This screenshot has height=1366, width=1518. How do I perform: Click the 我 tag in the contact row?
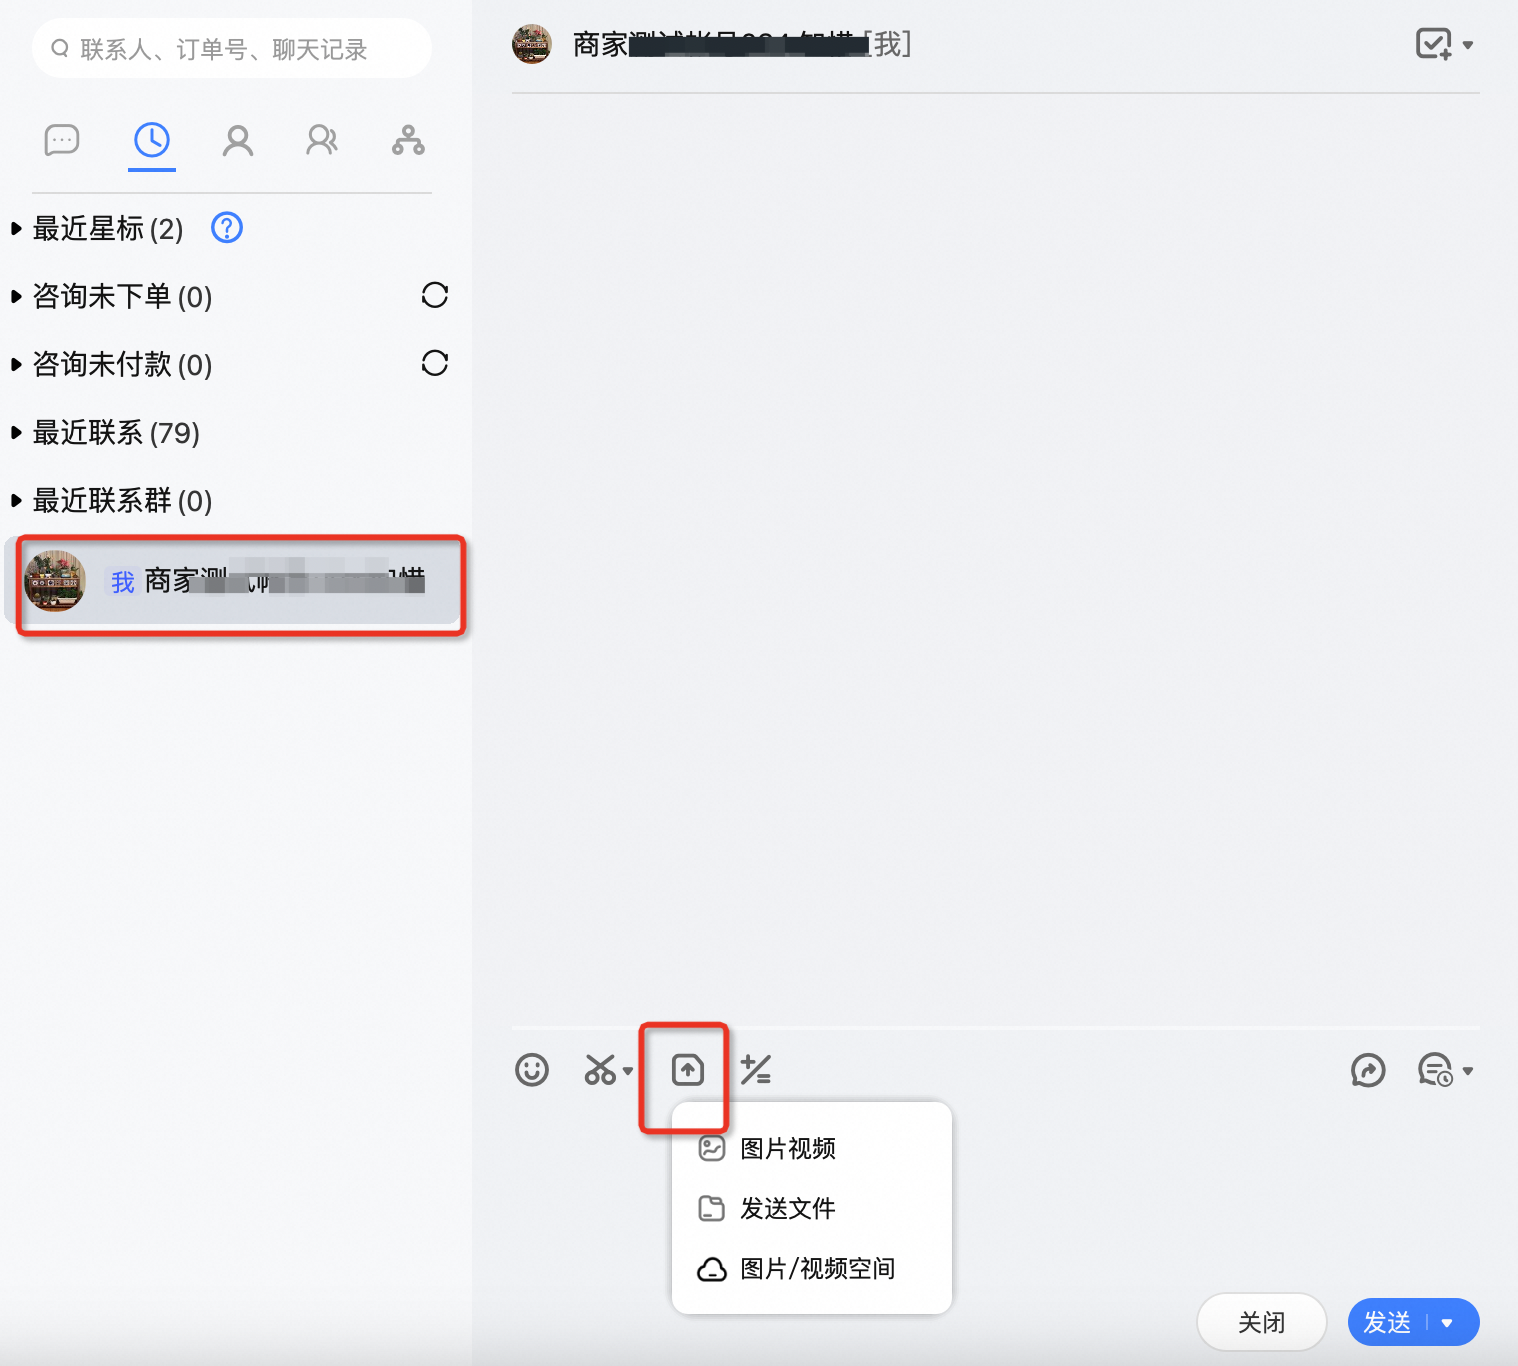(122, 582)
